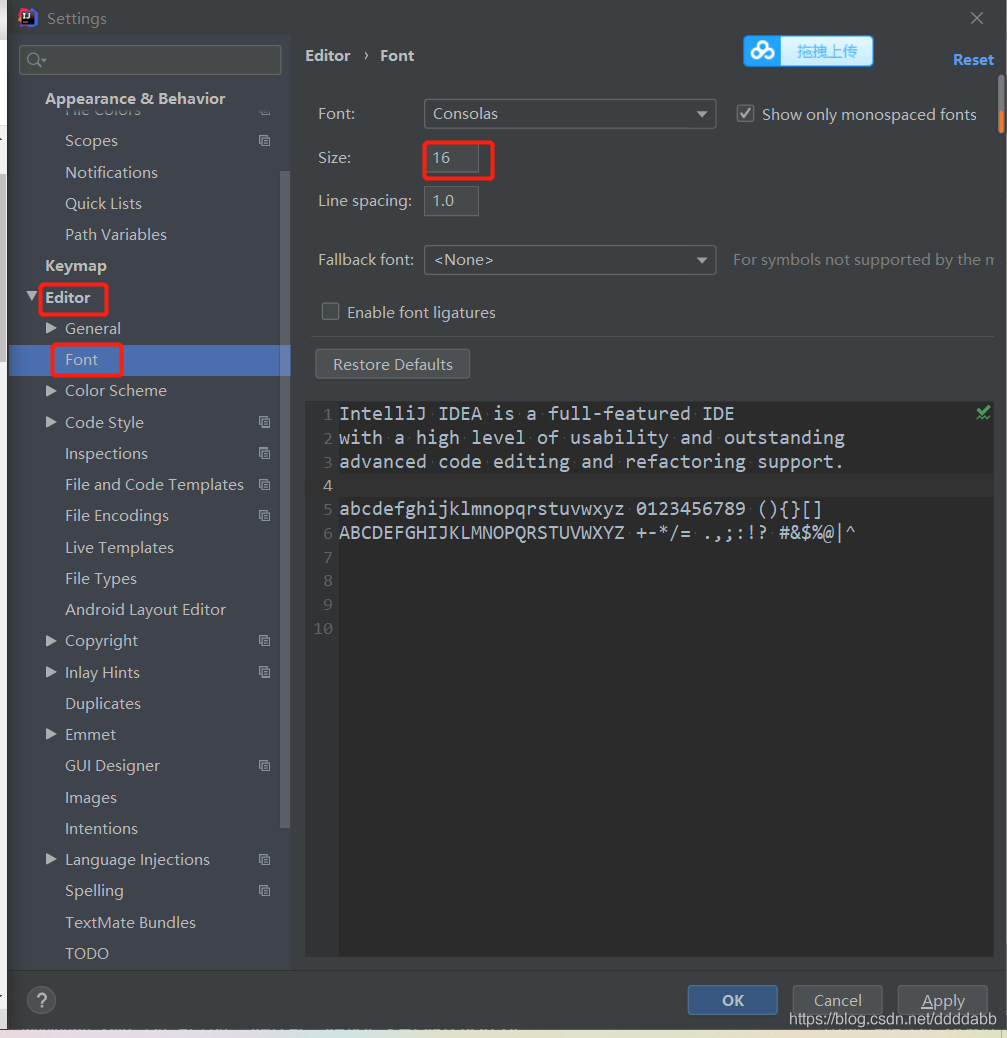
Task: Click the green checkmark in font preview
Action: pos(983,413)
